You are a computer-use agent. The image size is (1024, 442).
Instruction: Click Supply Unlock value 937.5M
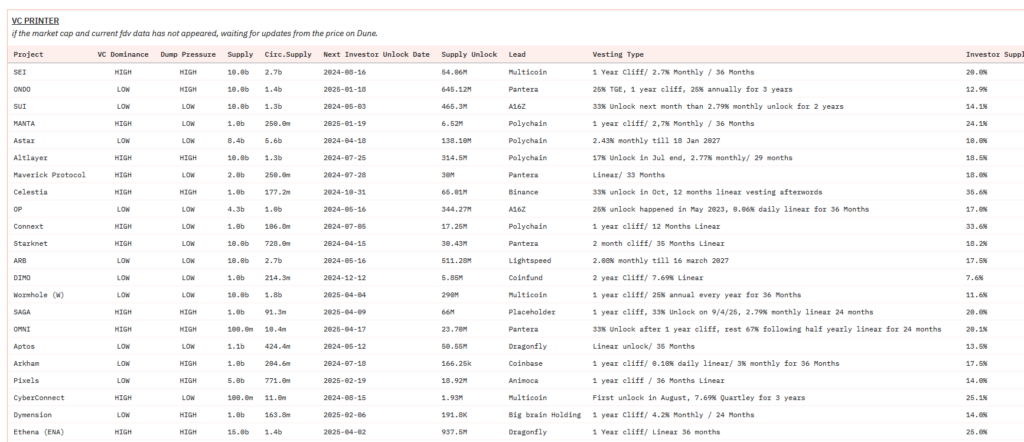(x=454, y=432)
